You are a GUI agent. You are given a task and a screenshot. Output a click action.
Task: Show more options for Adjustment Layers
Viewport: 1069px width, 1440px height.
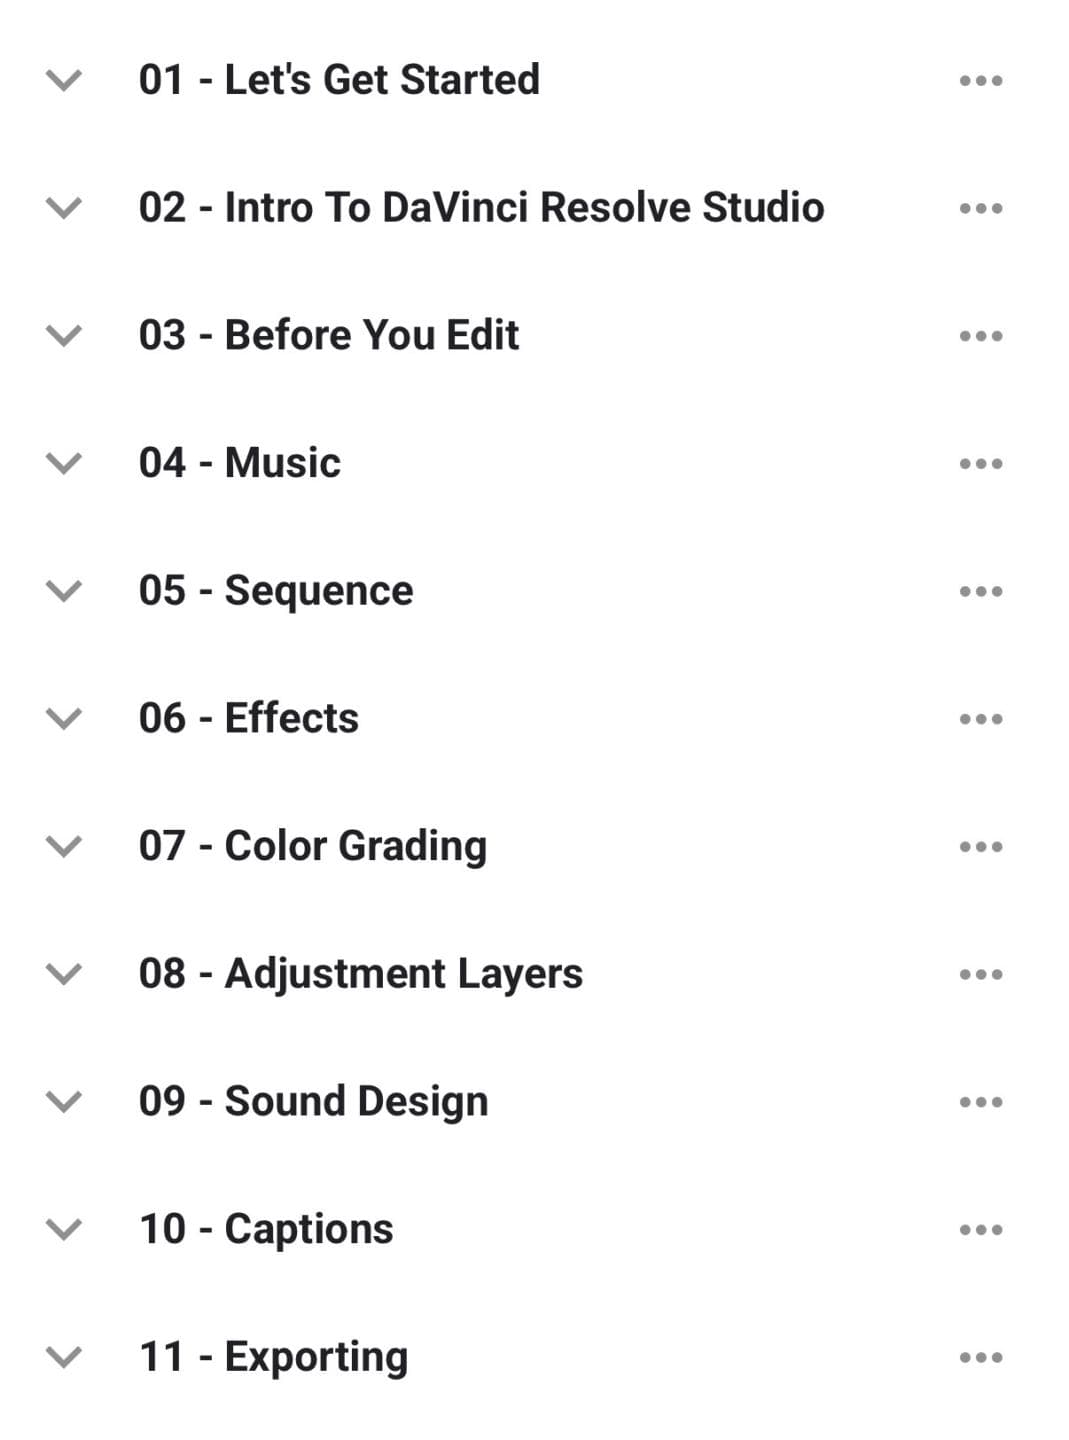click(980, 974)
